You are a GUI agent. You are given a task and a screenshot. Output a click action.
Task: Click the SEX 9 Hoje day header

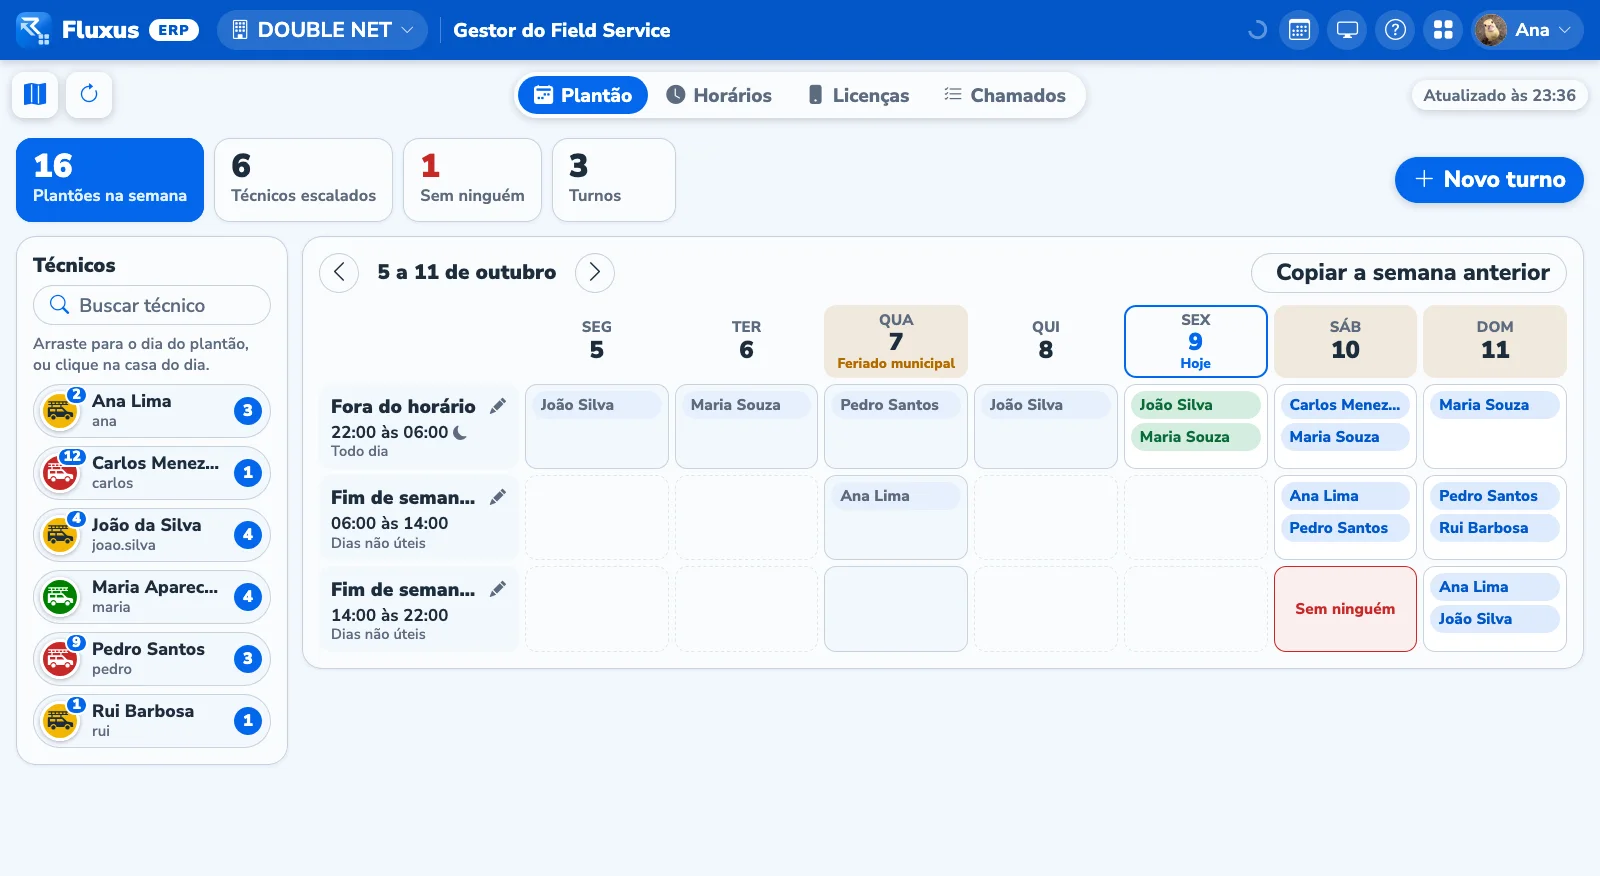(1196, 341)
